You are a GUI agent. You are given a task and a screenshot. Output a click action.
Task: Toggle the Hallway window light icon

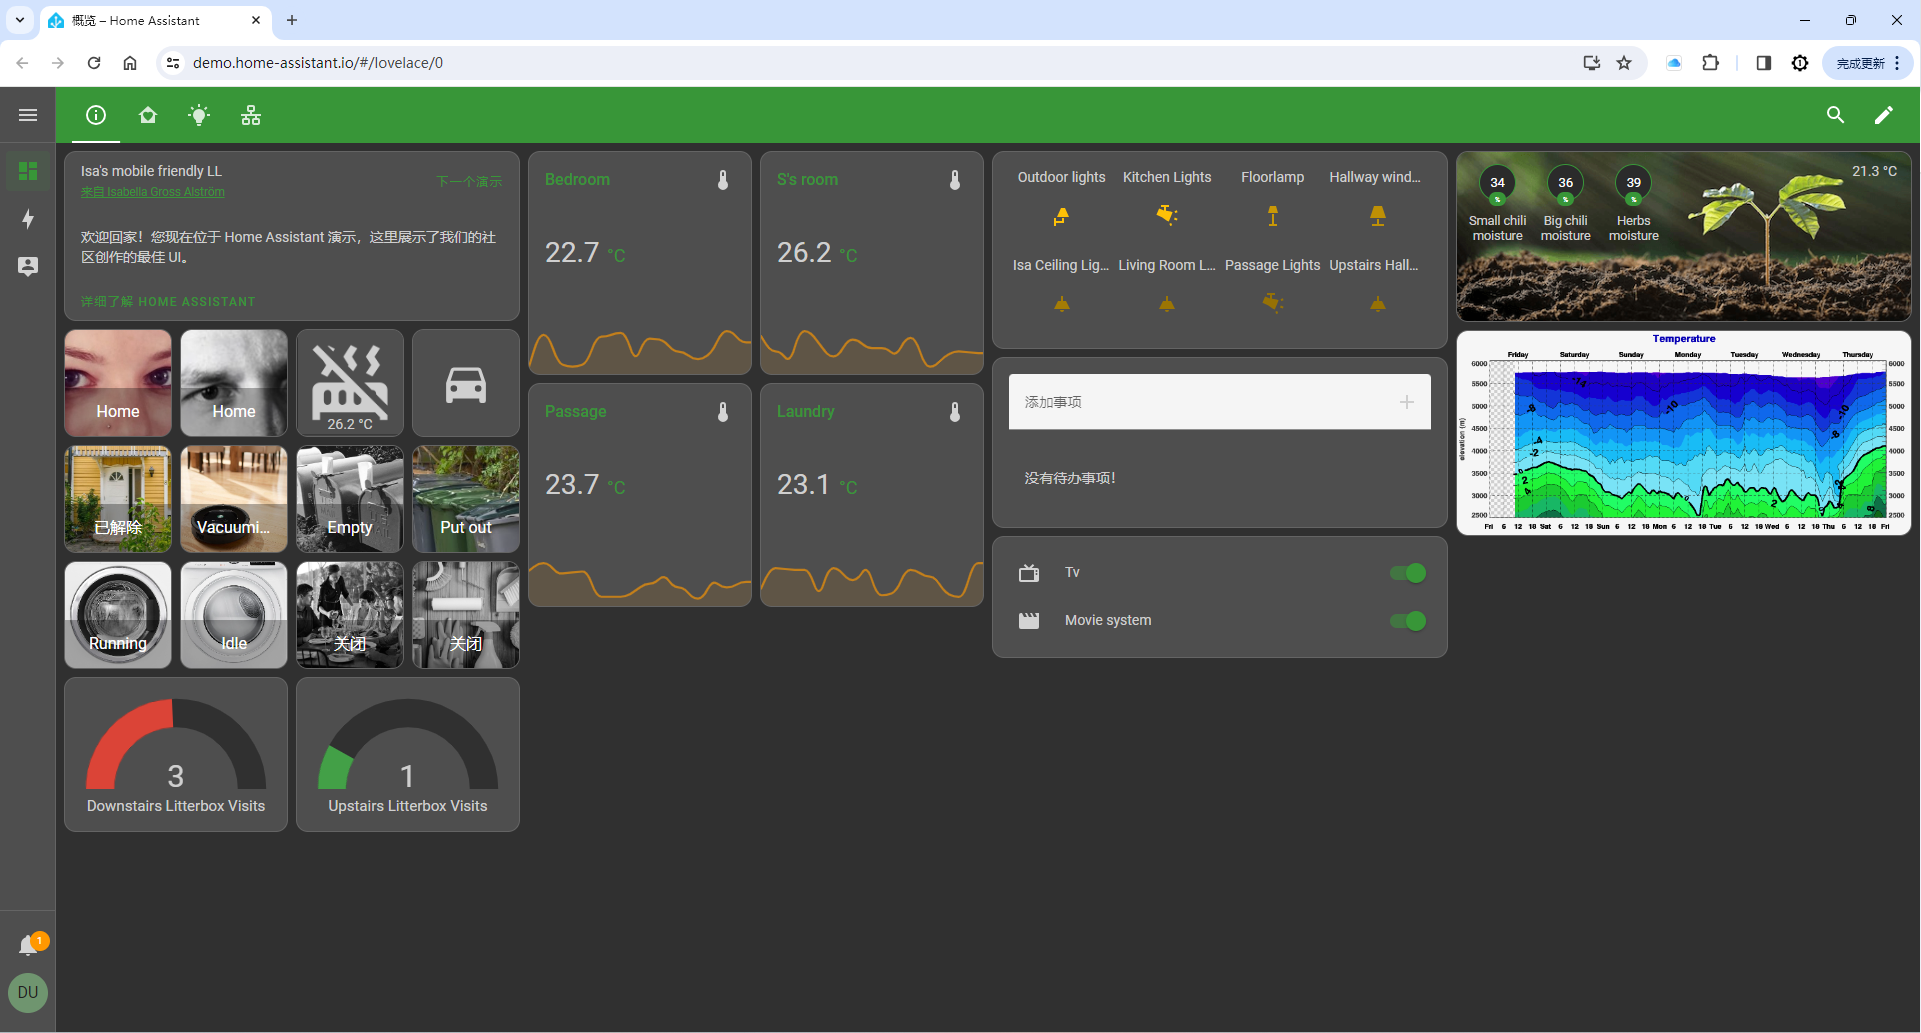(1378, 215)
